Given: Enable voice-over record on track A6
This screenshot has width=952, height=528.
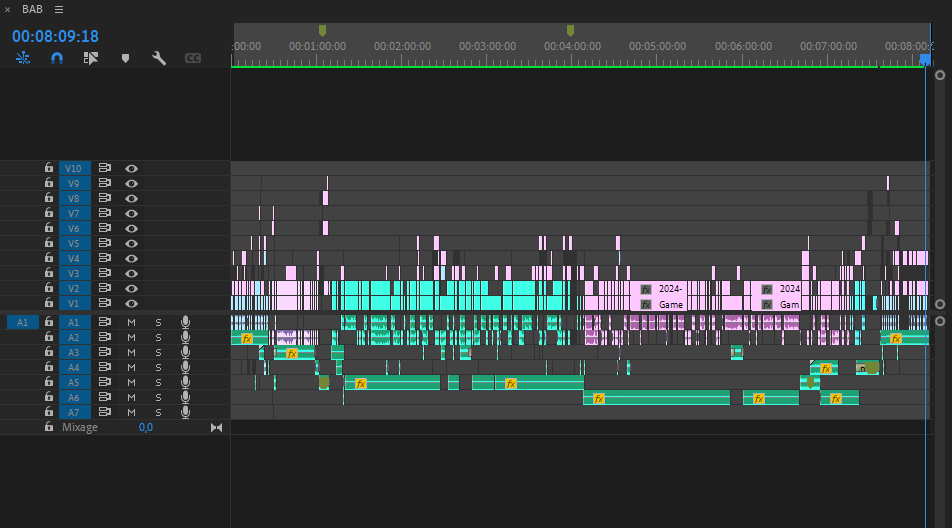Looking at the screenshot, I should (185, 397).
